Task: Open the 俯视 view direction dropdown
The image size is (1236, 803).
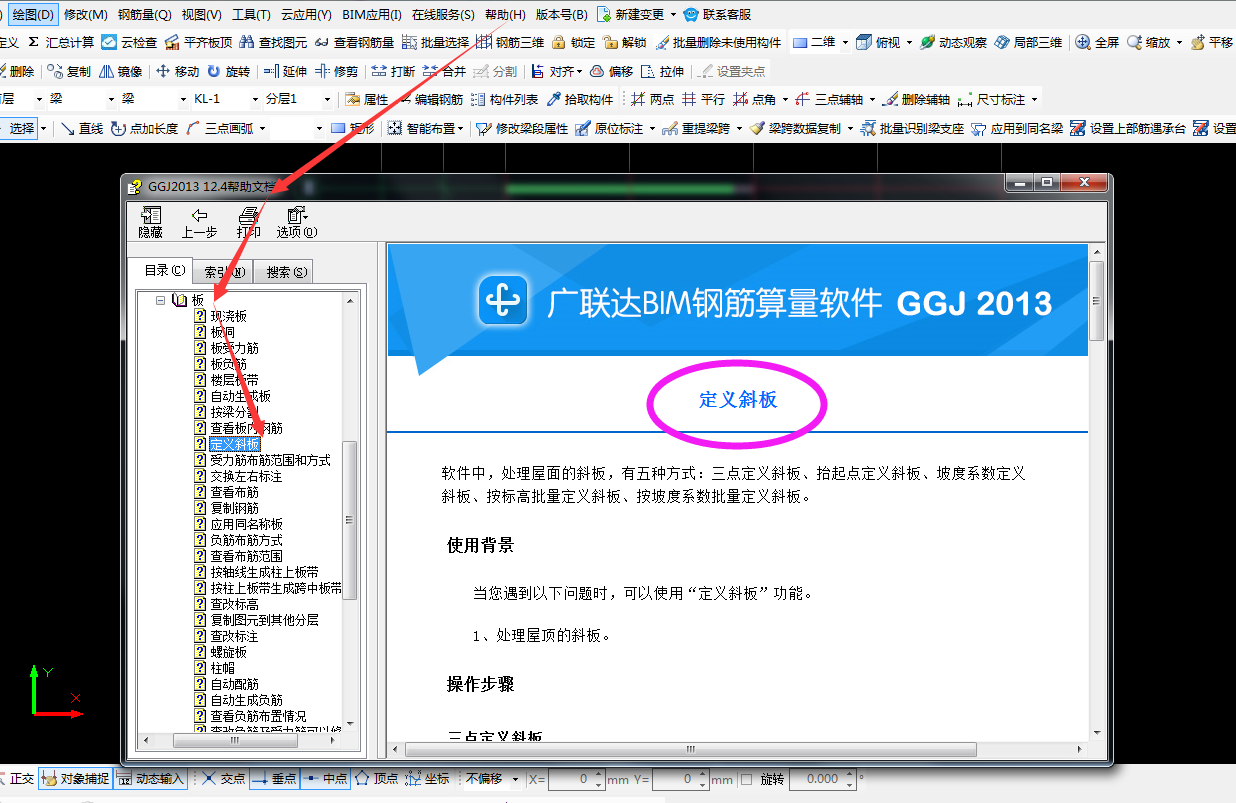Action: point(909,42)
